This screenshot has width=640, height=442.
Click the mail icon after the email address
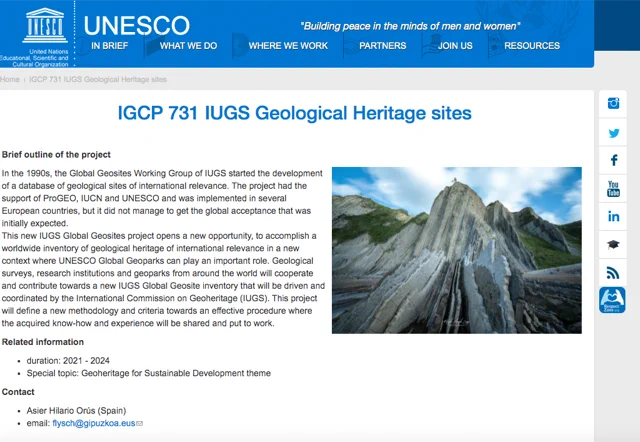(x=140, y=424)
